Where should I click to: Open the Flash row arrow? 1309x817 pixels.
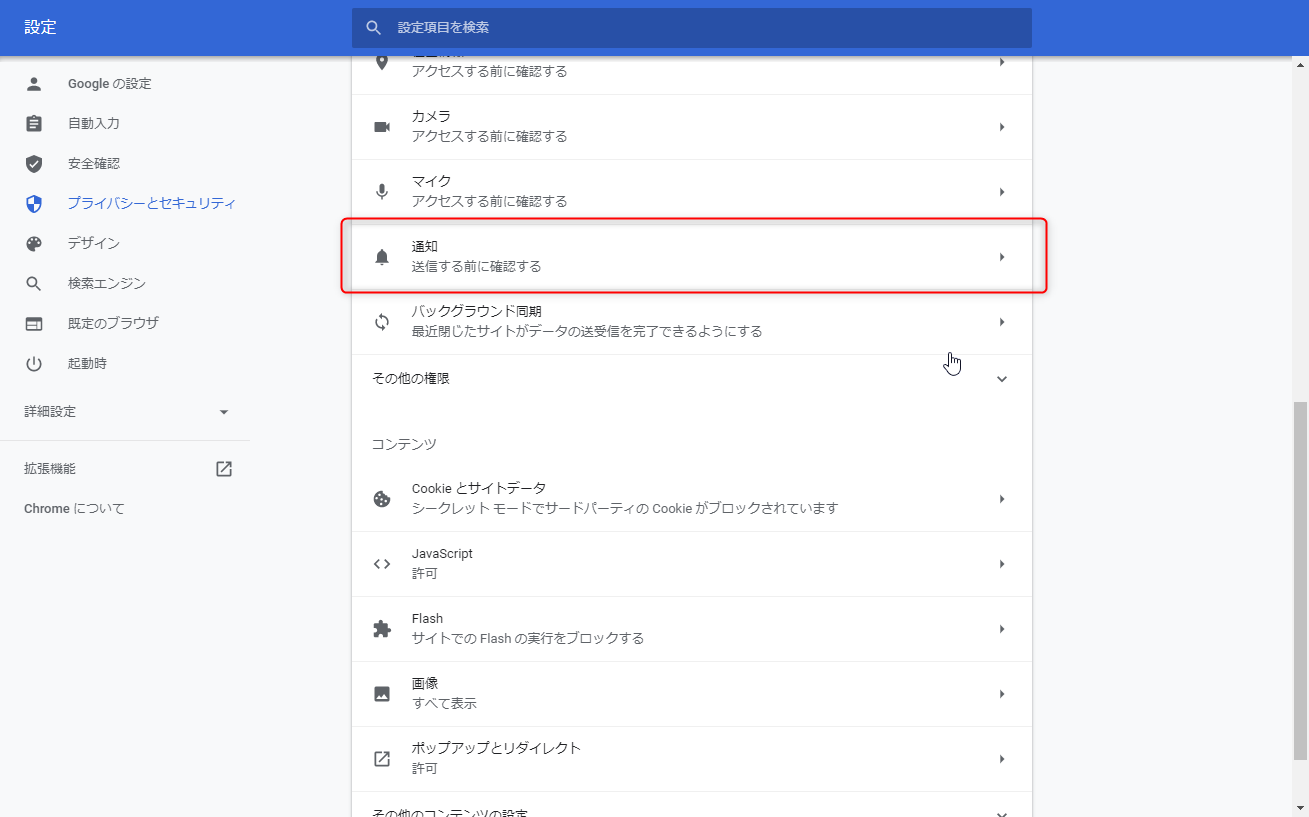(1002, 629)
